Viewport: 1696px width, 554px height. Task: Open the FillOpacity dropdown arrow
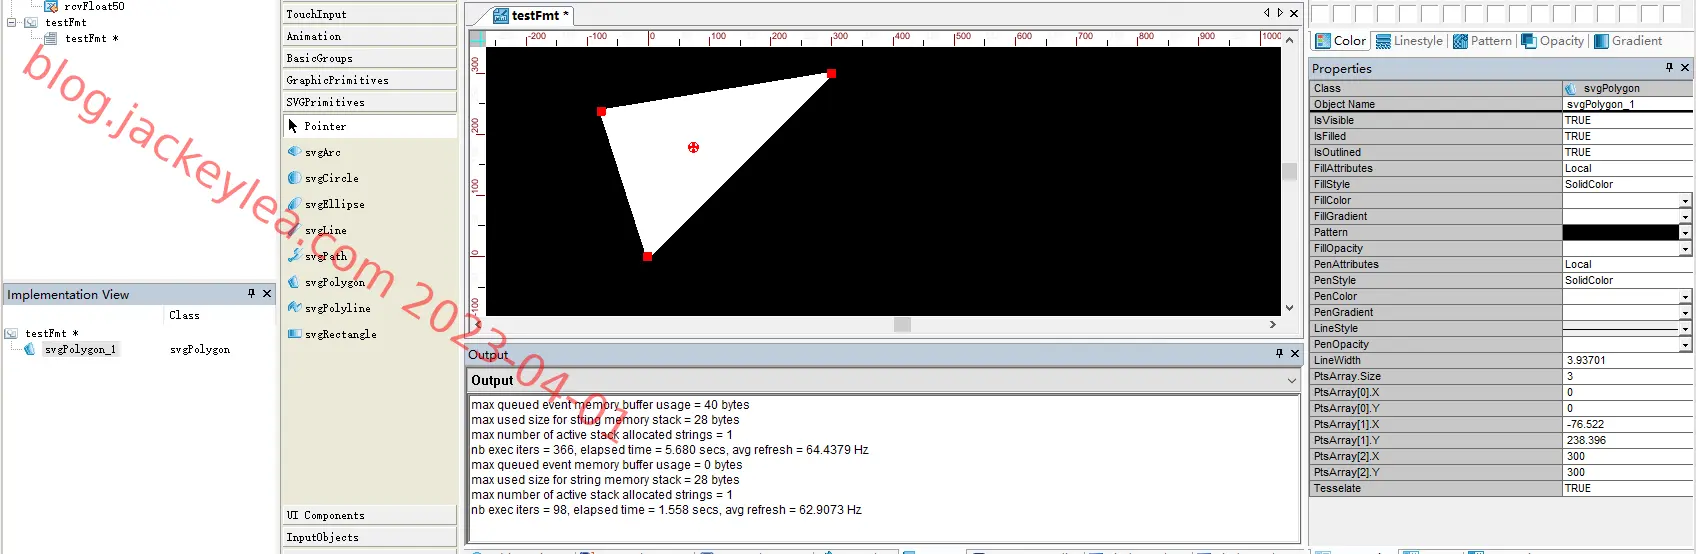1685,249
